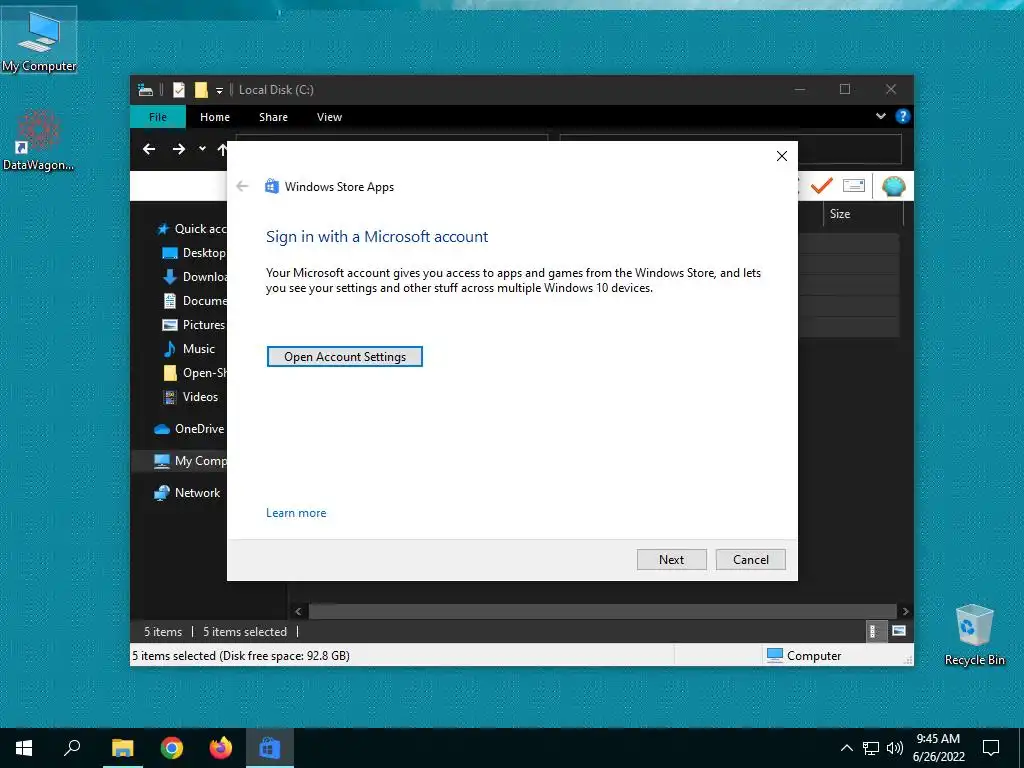The width and height of the screenshot is (1024, 768).
Task: Click the Explorer search box
Action: point(849,150)
